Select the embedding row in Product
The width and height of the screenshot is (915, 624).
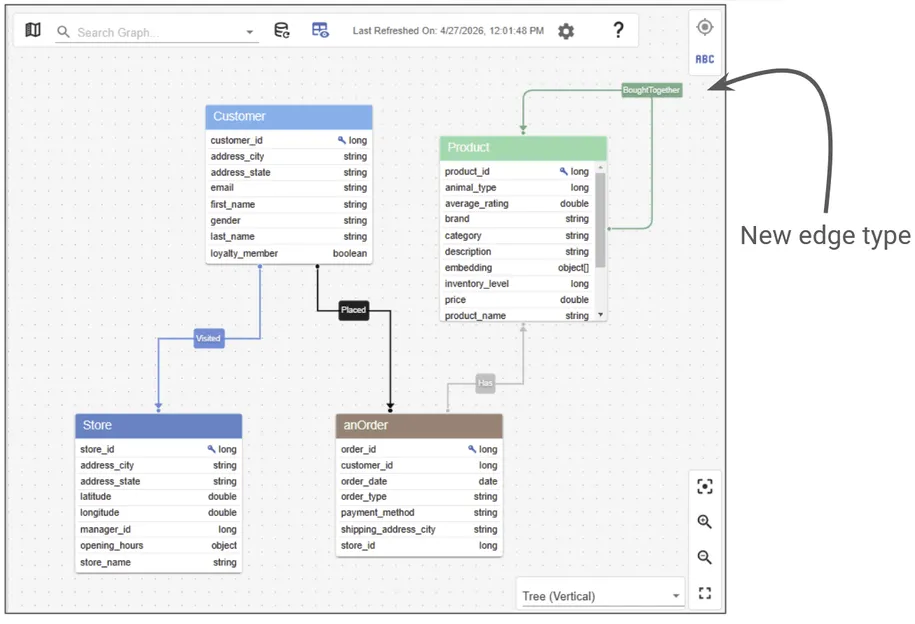pos(517,268)
